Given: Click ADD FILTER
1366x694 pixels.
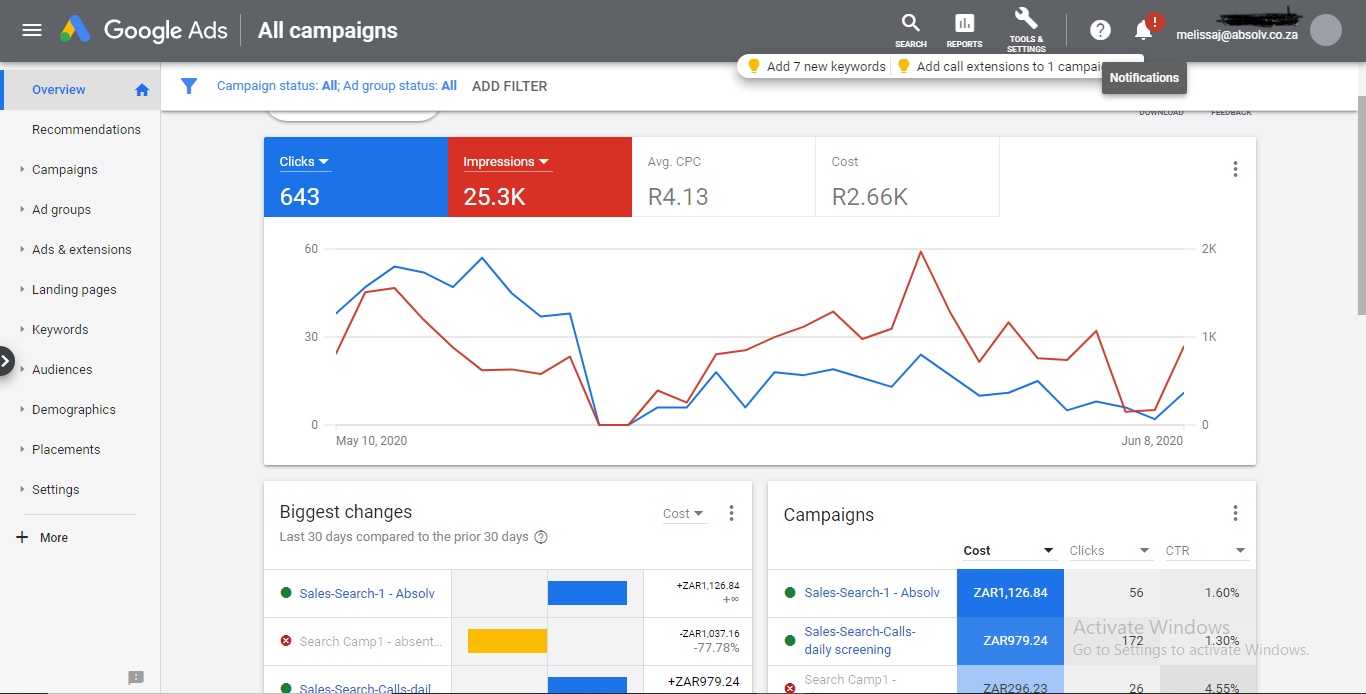Looking at the screenshot, I should tap(509, 86).
